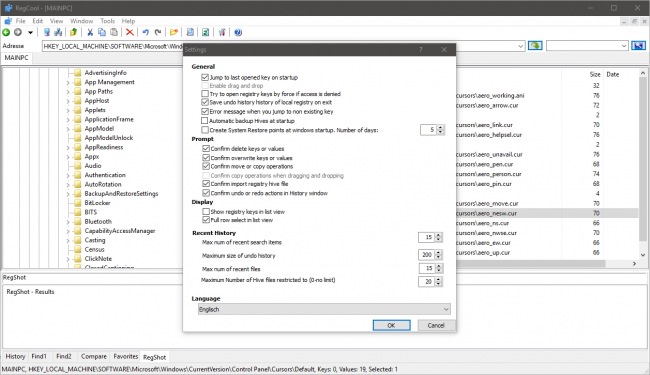The image size is (650, 375).
Task: Enable Try to open registry keys by force
Action: [204, 94]
